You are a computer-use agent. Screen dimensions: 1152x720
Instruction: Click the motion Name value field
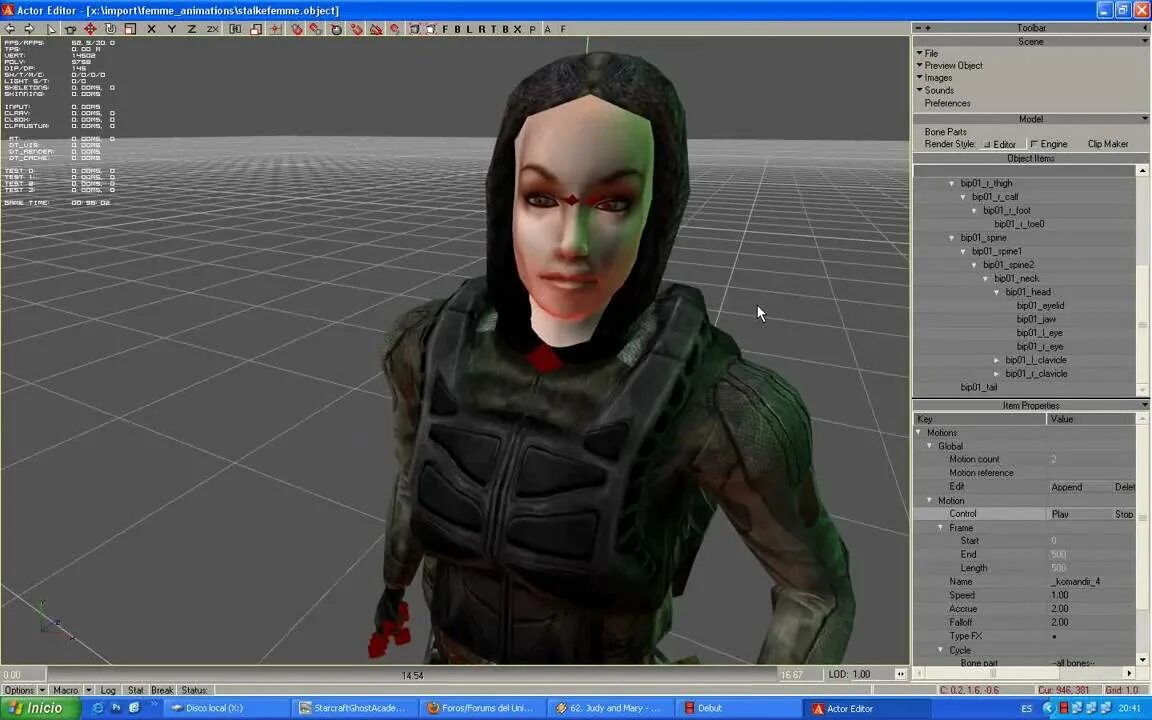[x=1092, y=582]
